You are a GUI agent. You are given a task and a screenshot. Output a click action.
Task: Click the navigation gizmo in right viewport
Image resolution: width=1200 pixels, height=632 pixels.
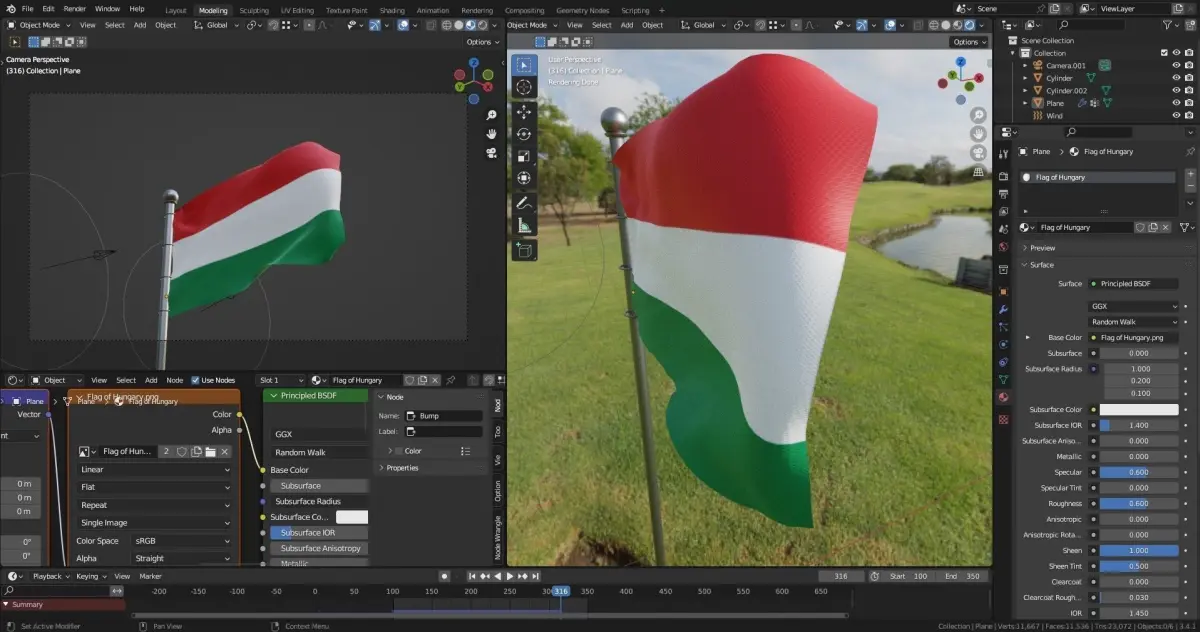[961, 81]
